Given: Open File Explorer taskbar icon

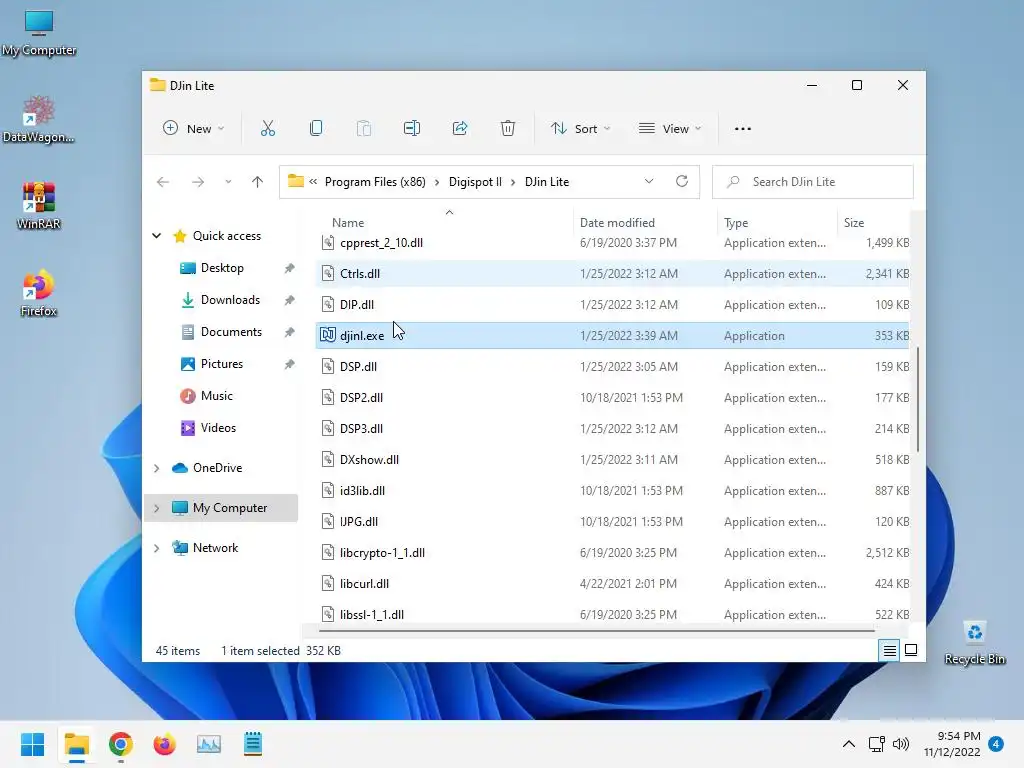Looking at the screenshot, I should [76, 744].
